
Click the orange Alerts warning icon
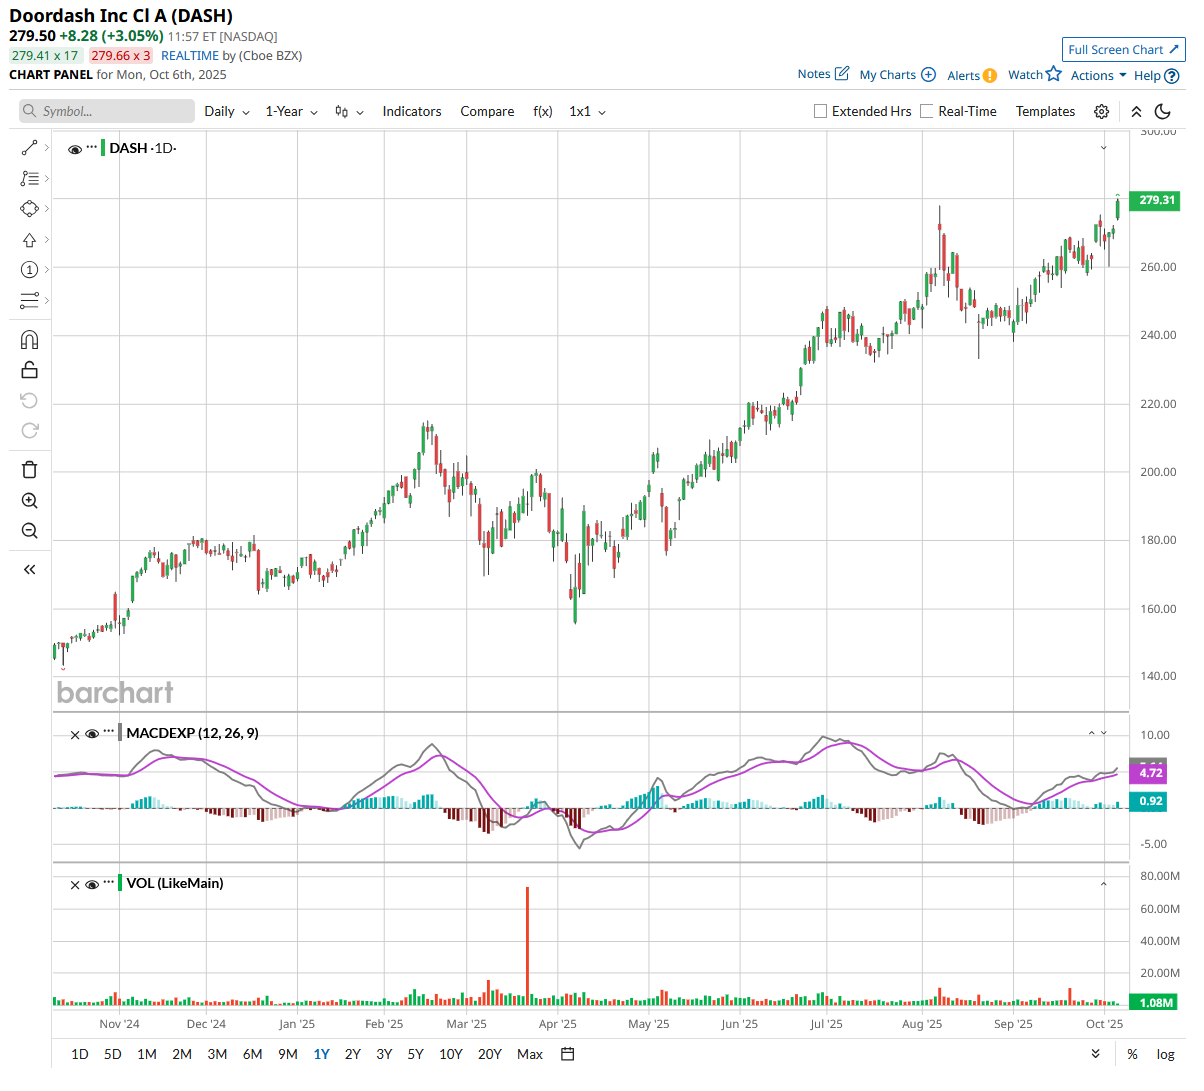pos(989,76)
